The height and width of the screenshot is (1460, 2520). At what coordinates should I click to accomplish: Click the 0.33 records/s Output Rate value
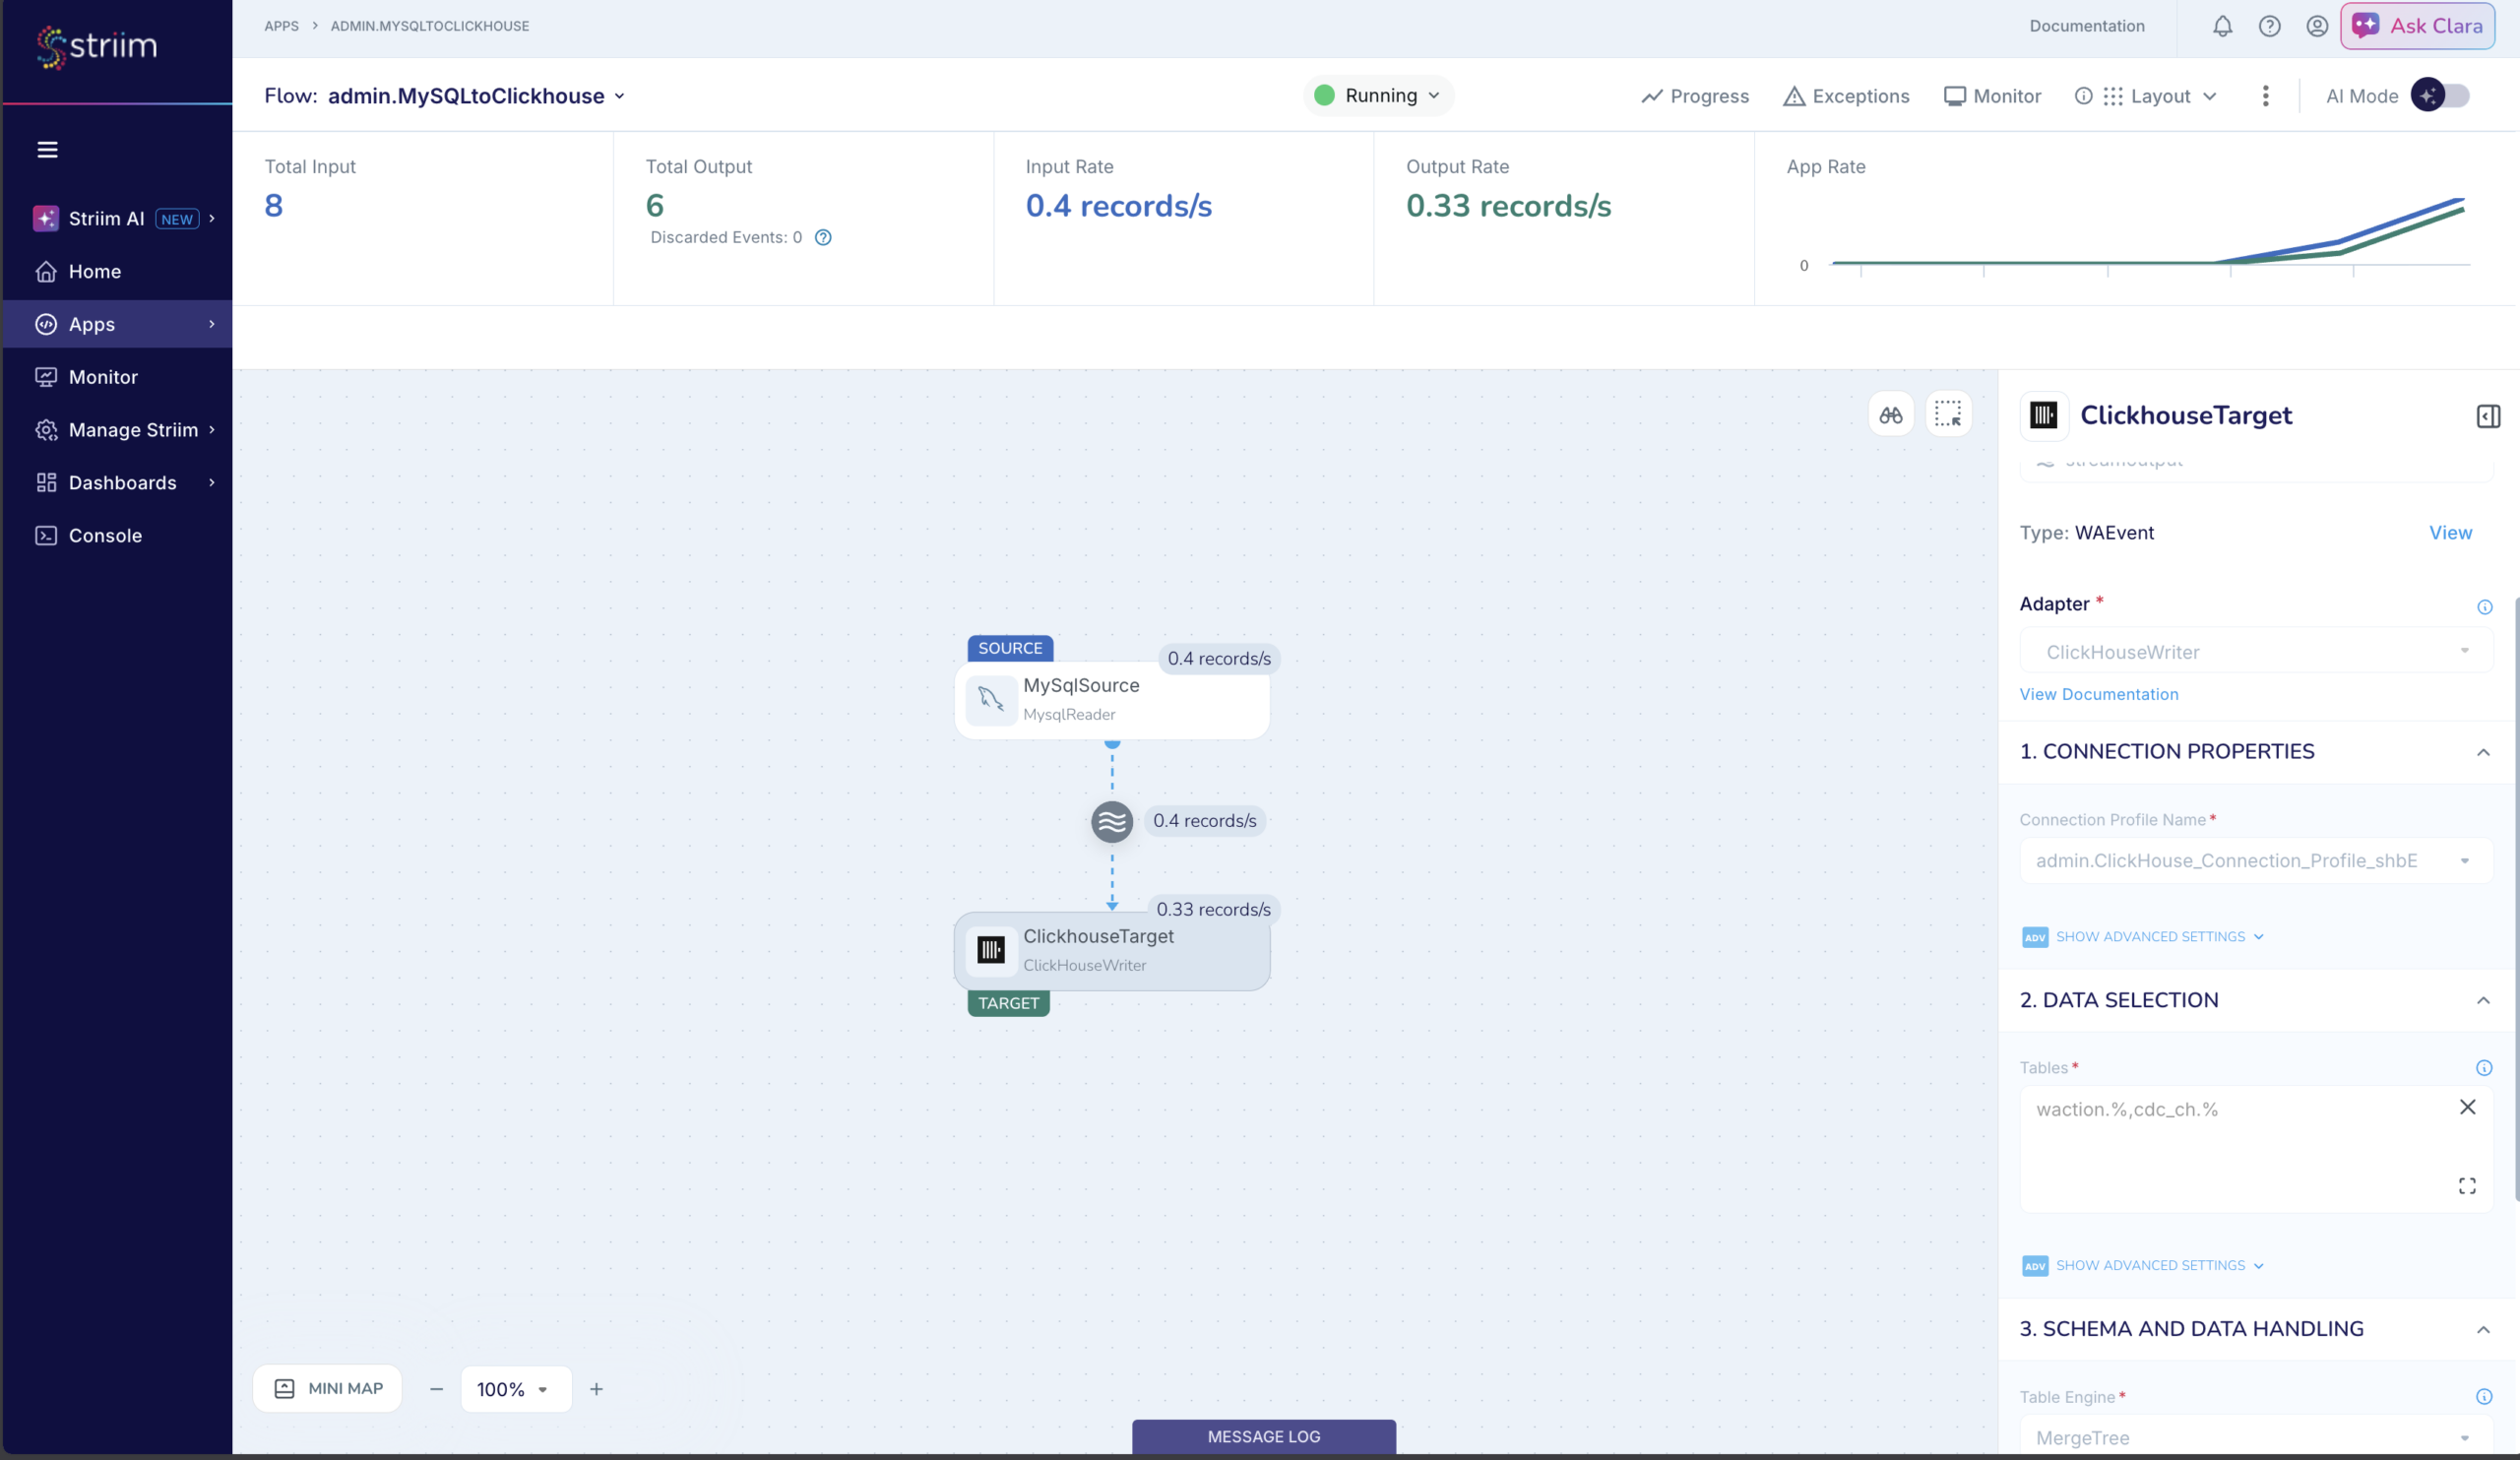[x=1508, y=206]
